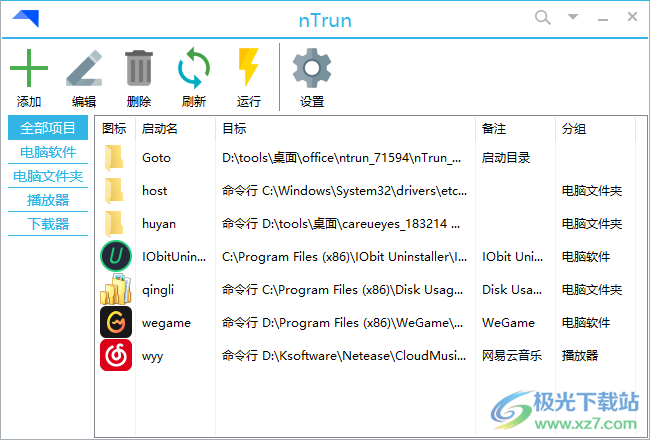650x440 pixels.
Task: Click the qingli Disk Usage icon
Action: (116, 289)
